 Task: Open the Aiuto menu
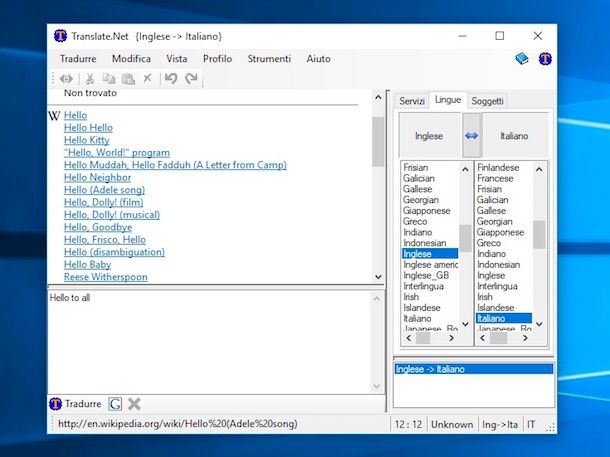click(319, 59)
